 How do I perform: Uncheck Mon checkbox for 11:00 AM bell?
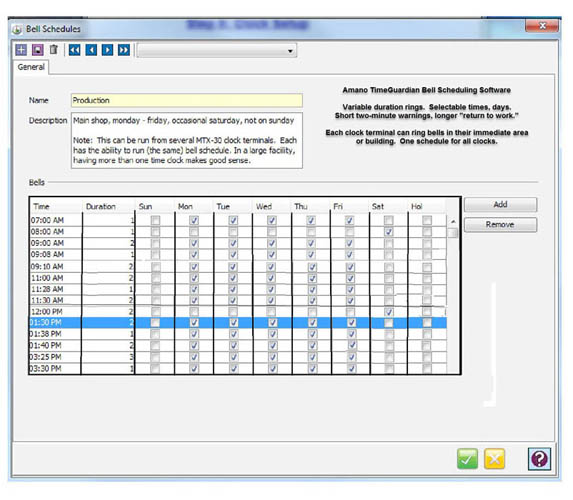tap(194, 278)
